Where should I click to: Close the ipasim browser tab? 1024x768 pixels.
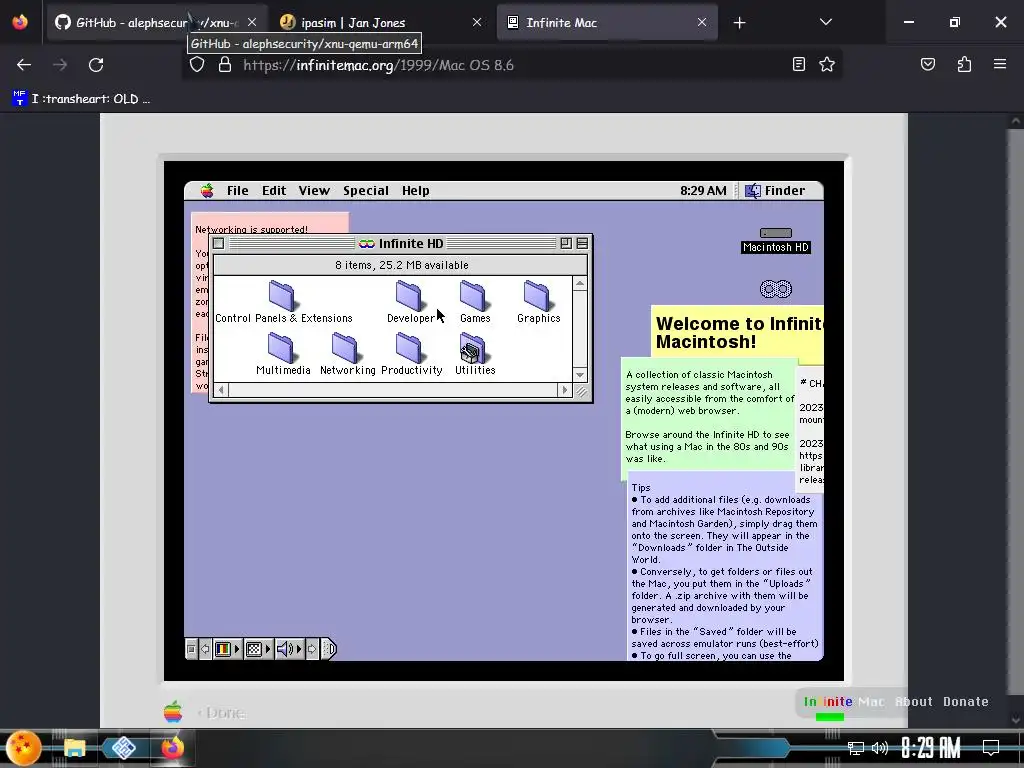coord(477,22)
